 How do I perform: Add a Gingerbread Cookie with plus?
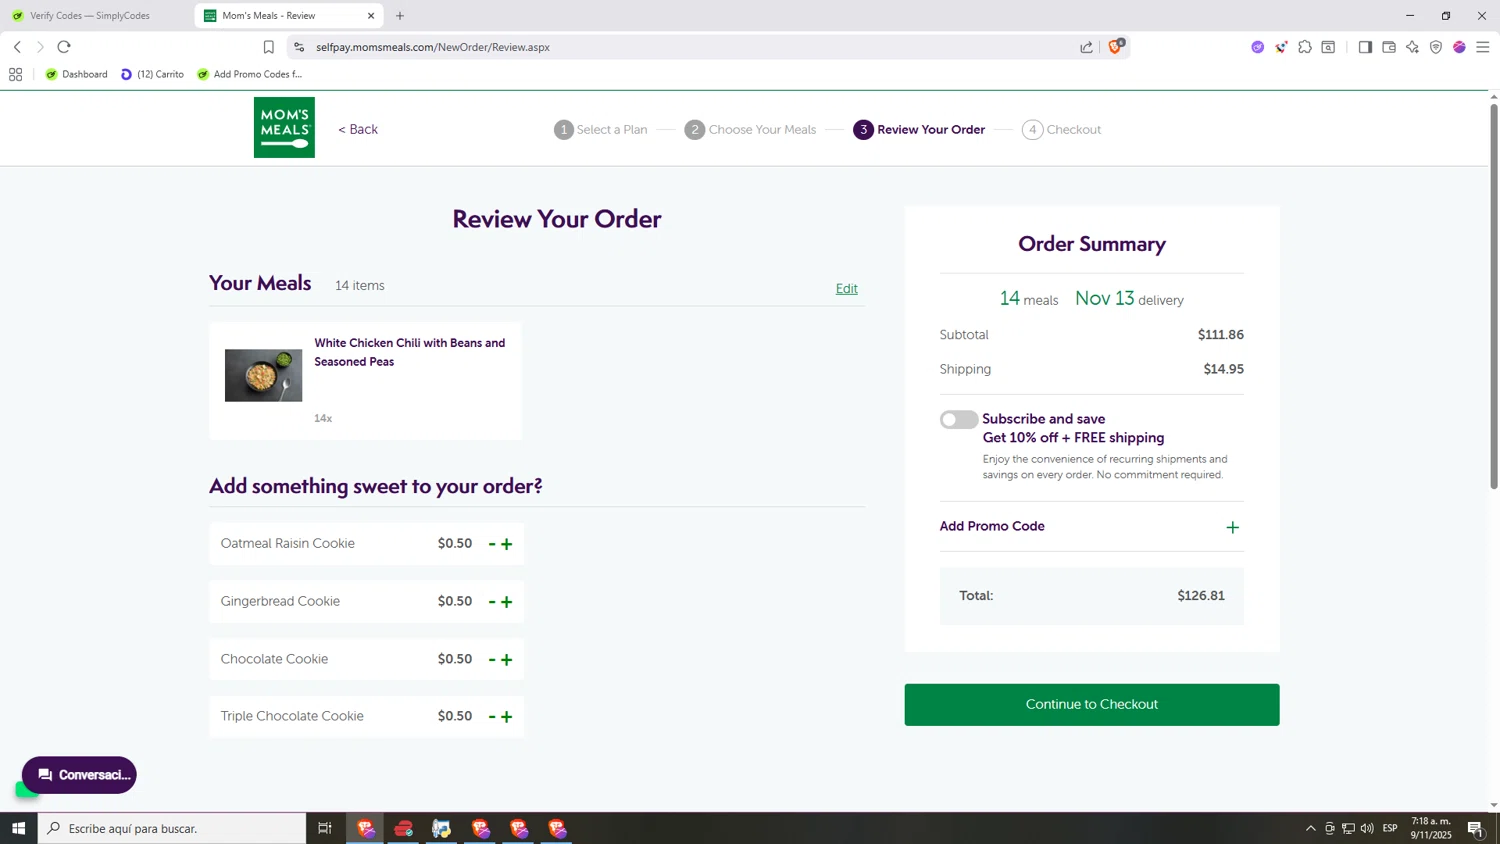507,602
